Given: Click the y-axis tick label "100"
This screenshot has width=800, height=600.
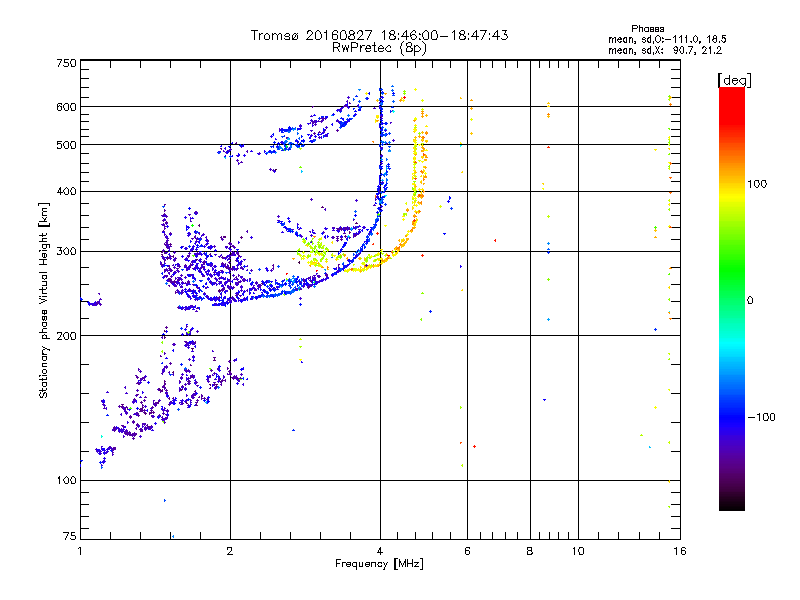Looking at the screenshot, I should click(x=66, y=480).
